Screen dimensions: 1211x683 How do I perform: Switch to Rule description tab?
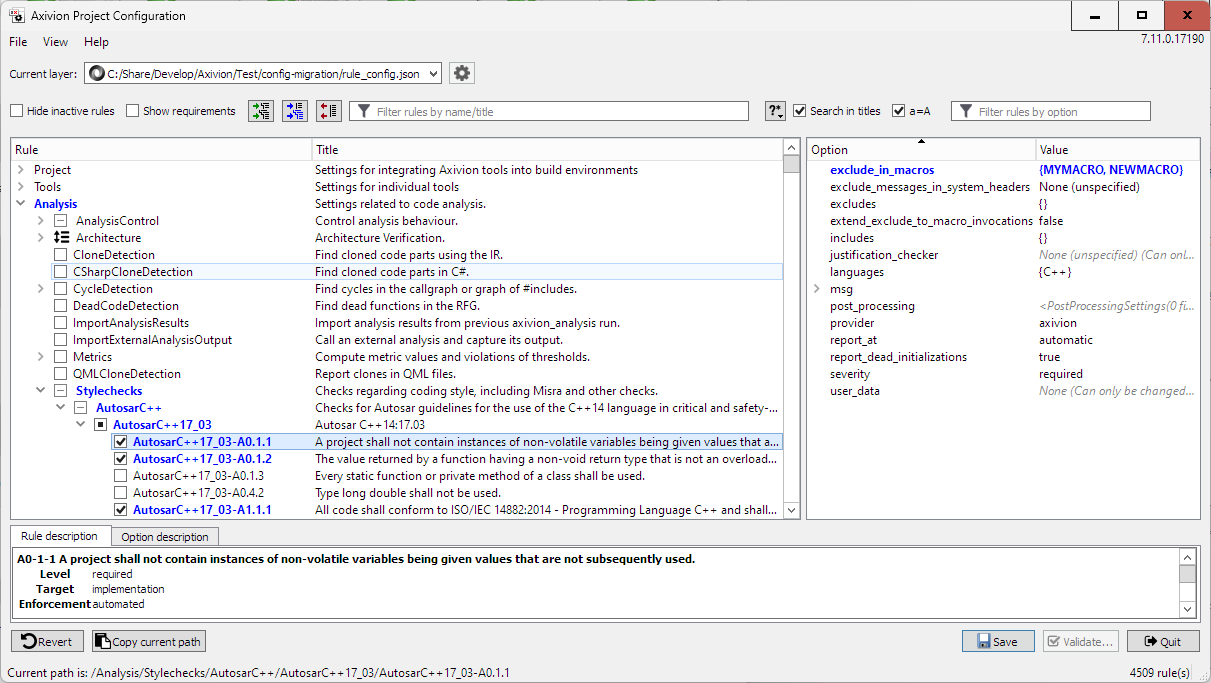click(60, 536)
